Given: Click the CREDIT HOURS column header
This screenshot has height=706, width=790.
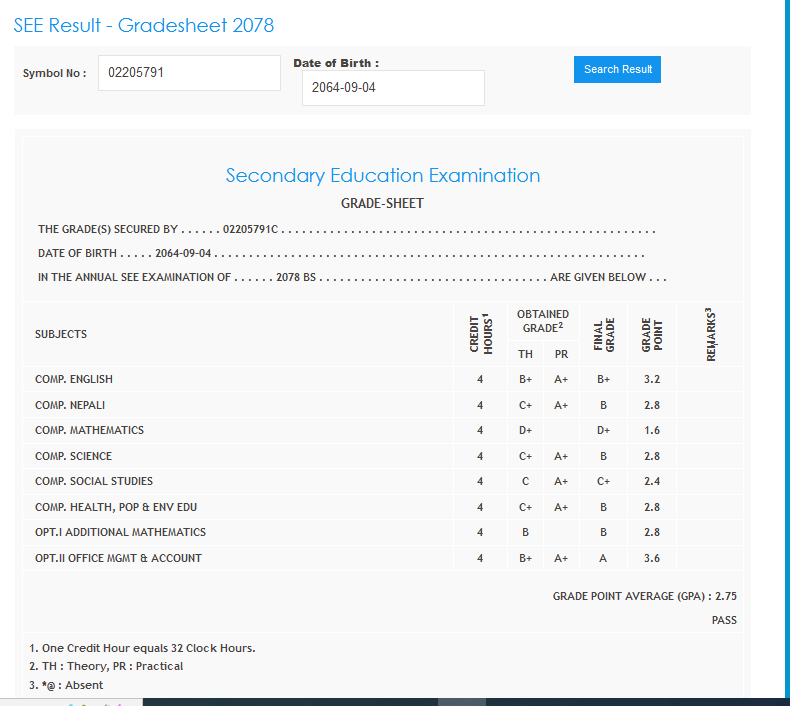Looking at the screenshot, I should click(481, 333).
